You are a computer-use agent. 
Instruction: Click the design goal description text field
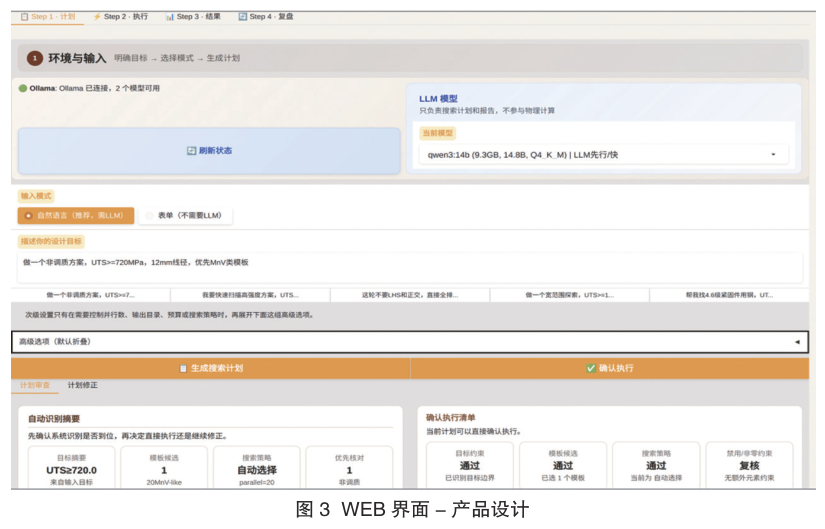coord(410,267)
